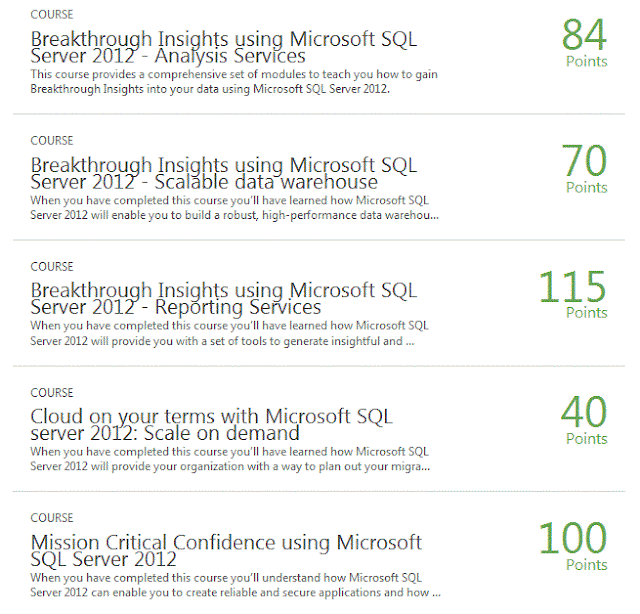
Task: Click the COURSE label above Mission Critical Confidence
Action: 52,518
